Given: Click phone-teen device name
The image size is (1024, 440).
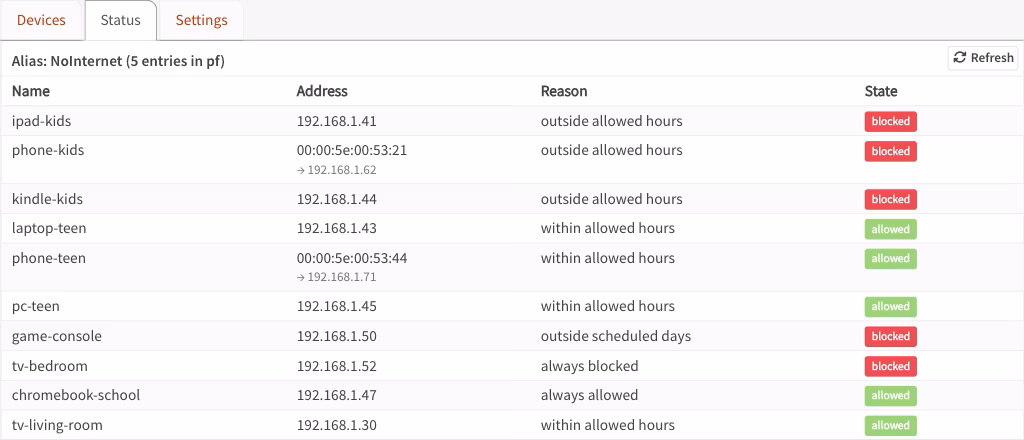Looking at the screenshot, I should point(48,259).
